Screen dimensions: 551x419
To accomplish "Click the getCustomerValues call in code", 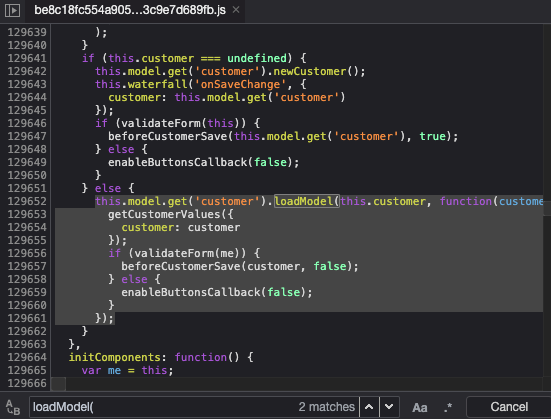I will 164,214.
